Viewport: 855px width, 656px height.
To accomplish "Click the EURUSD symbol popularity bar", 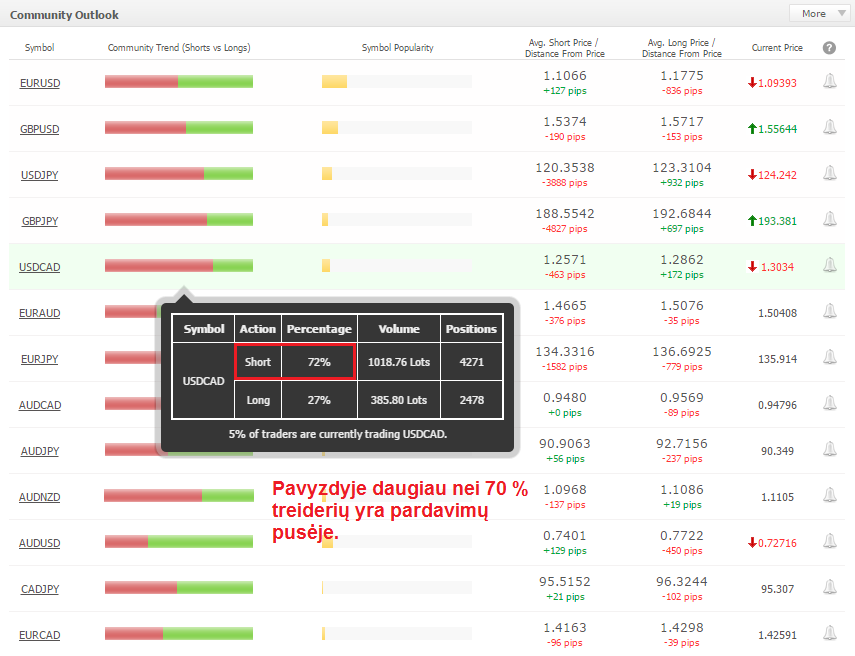I will coord(396,82).
